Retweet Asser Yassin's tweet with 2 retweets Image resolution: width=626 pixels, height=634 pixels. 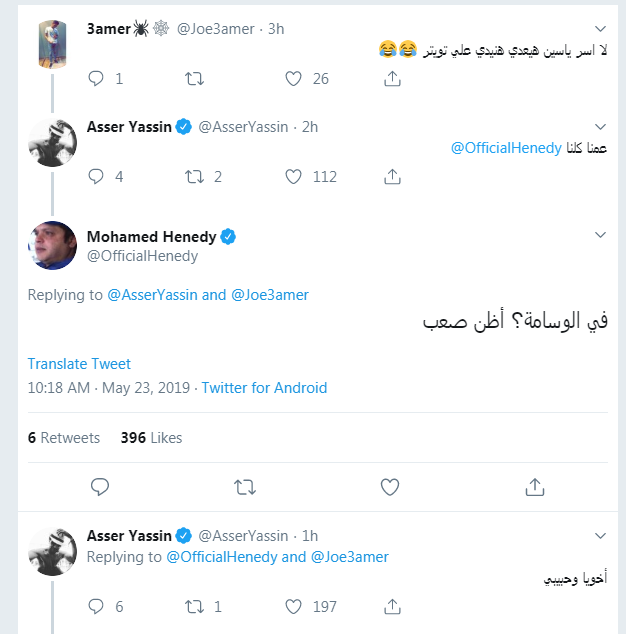tap(197, 176)
